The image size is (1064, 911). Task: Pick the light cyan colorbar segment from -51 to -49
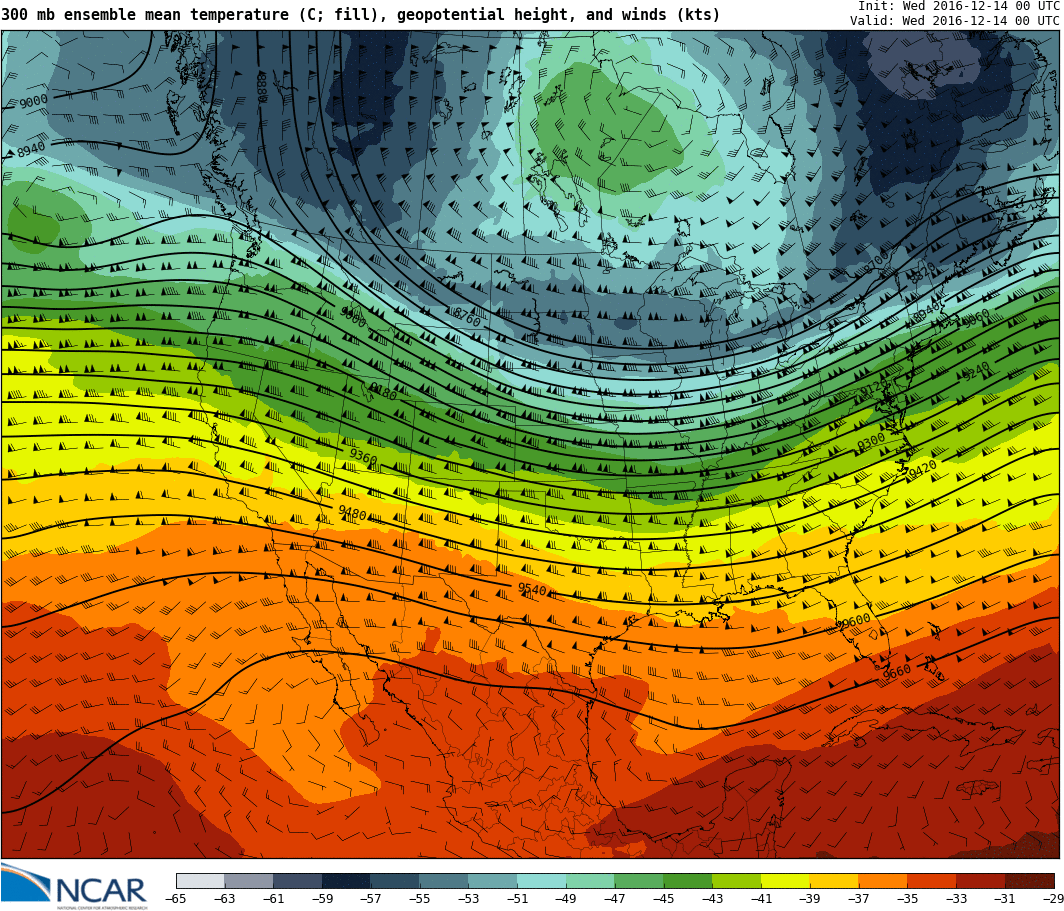[x=542, y=881]
